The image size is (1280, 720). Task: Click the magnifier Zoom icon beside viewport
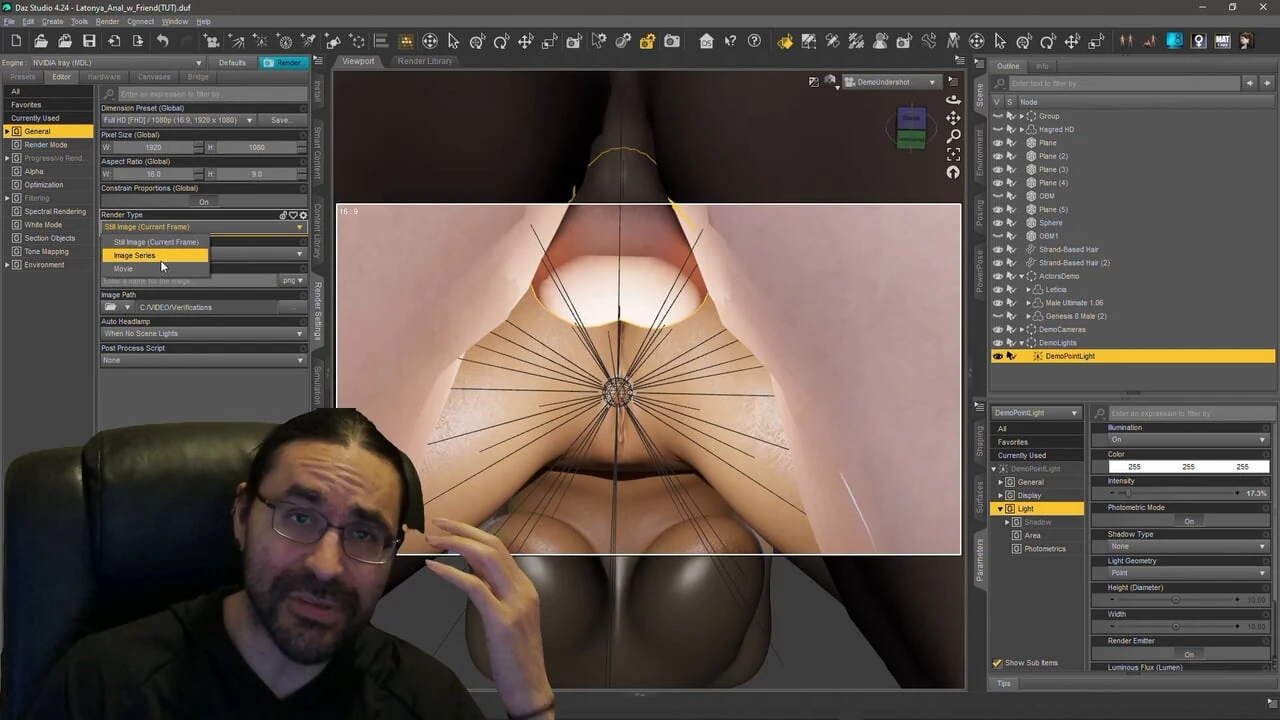953,136
